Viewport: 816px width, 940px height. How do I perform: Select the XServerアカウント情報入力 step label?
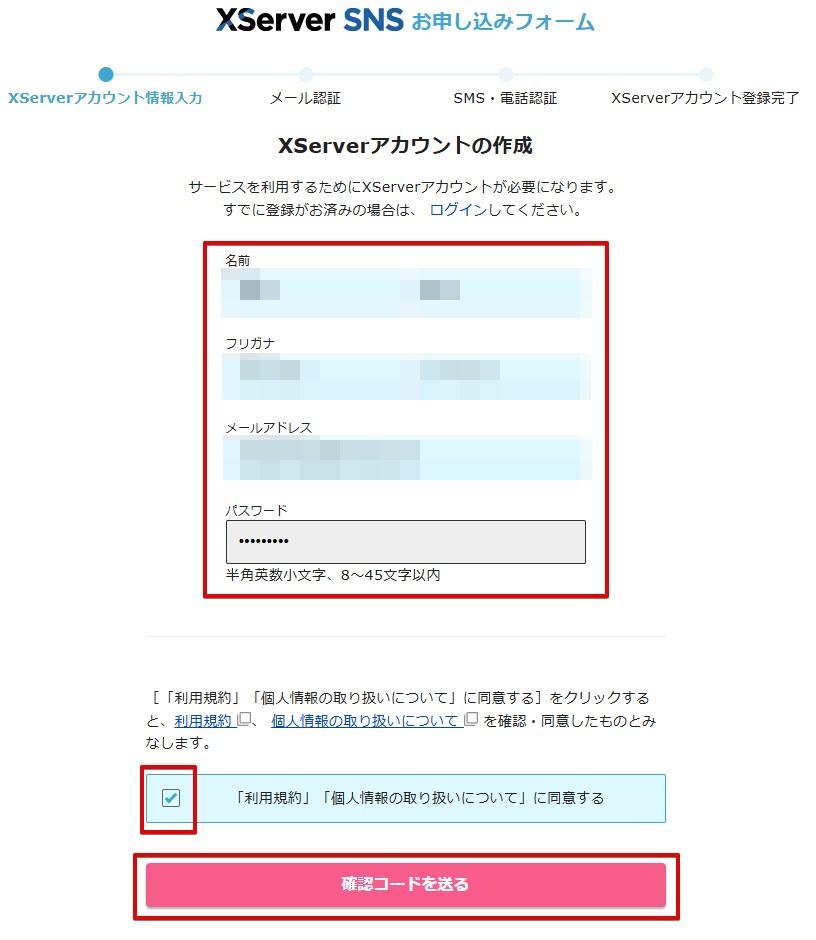105,98
